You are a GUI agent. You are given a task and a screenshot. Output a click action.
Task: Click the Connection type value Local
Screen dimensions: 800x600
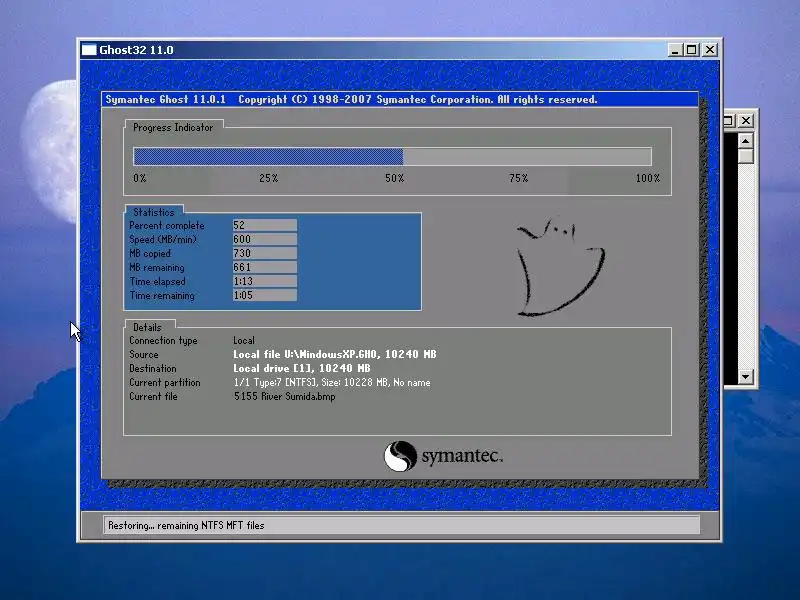click(x=244, y=340)
